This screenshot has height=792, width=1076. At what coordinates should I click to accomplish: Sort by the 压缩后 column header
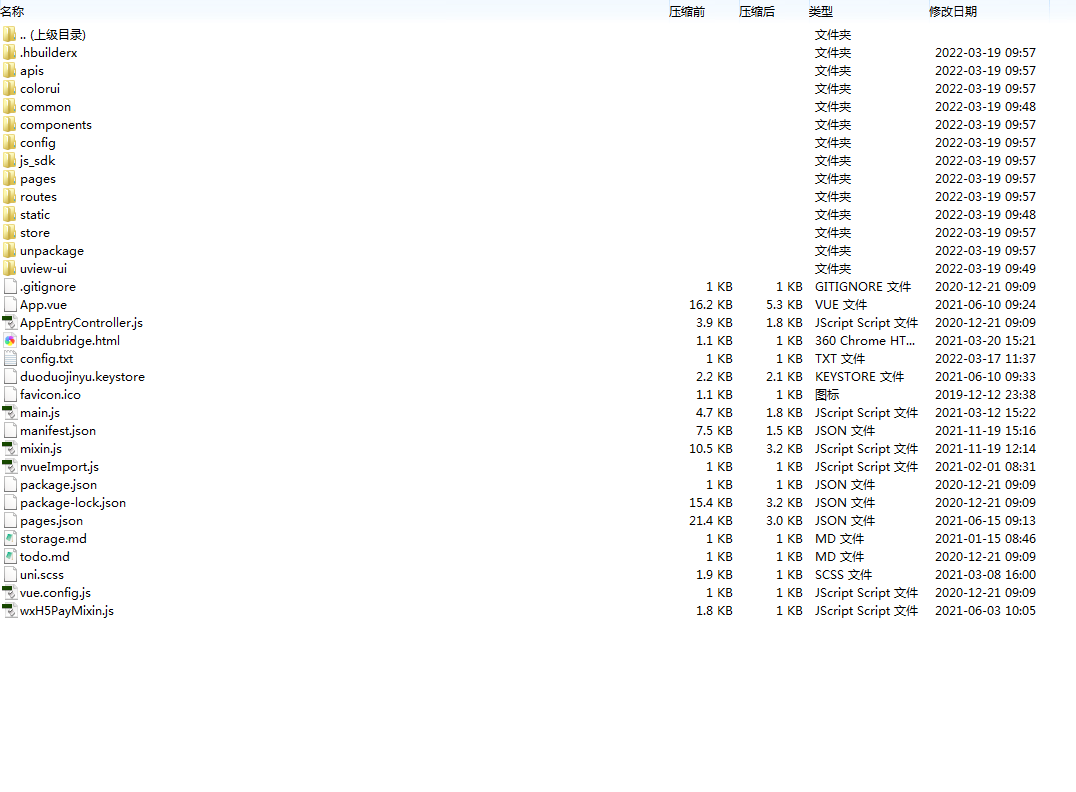[757, 12]
